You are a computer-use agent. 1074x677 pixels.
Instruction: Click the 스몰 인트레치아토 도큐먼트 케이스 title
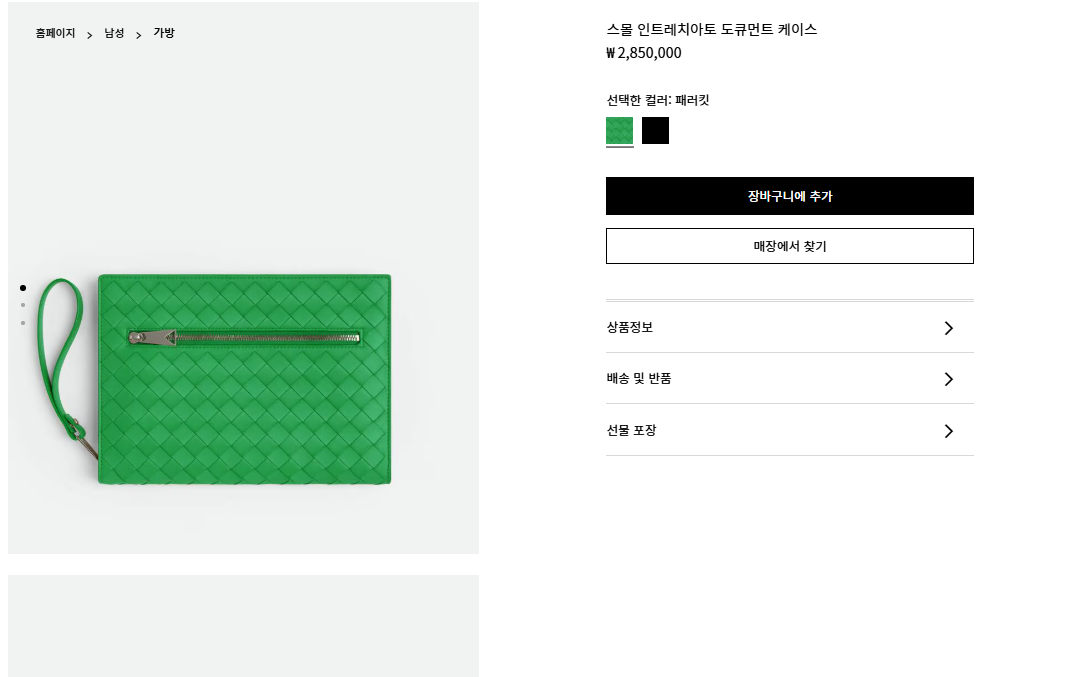click(711, 29)
